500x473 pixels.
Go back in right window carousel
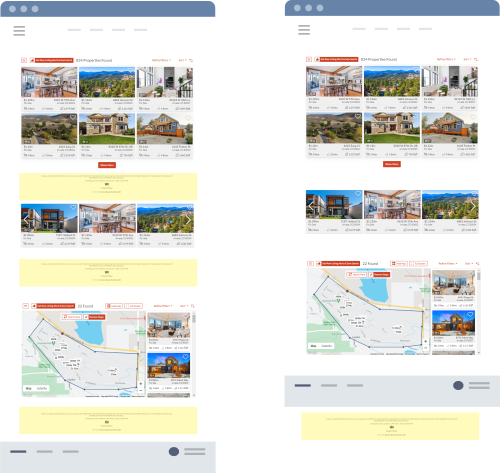click(x=311, y=206)
